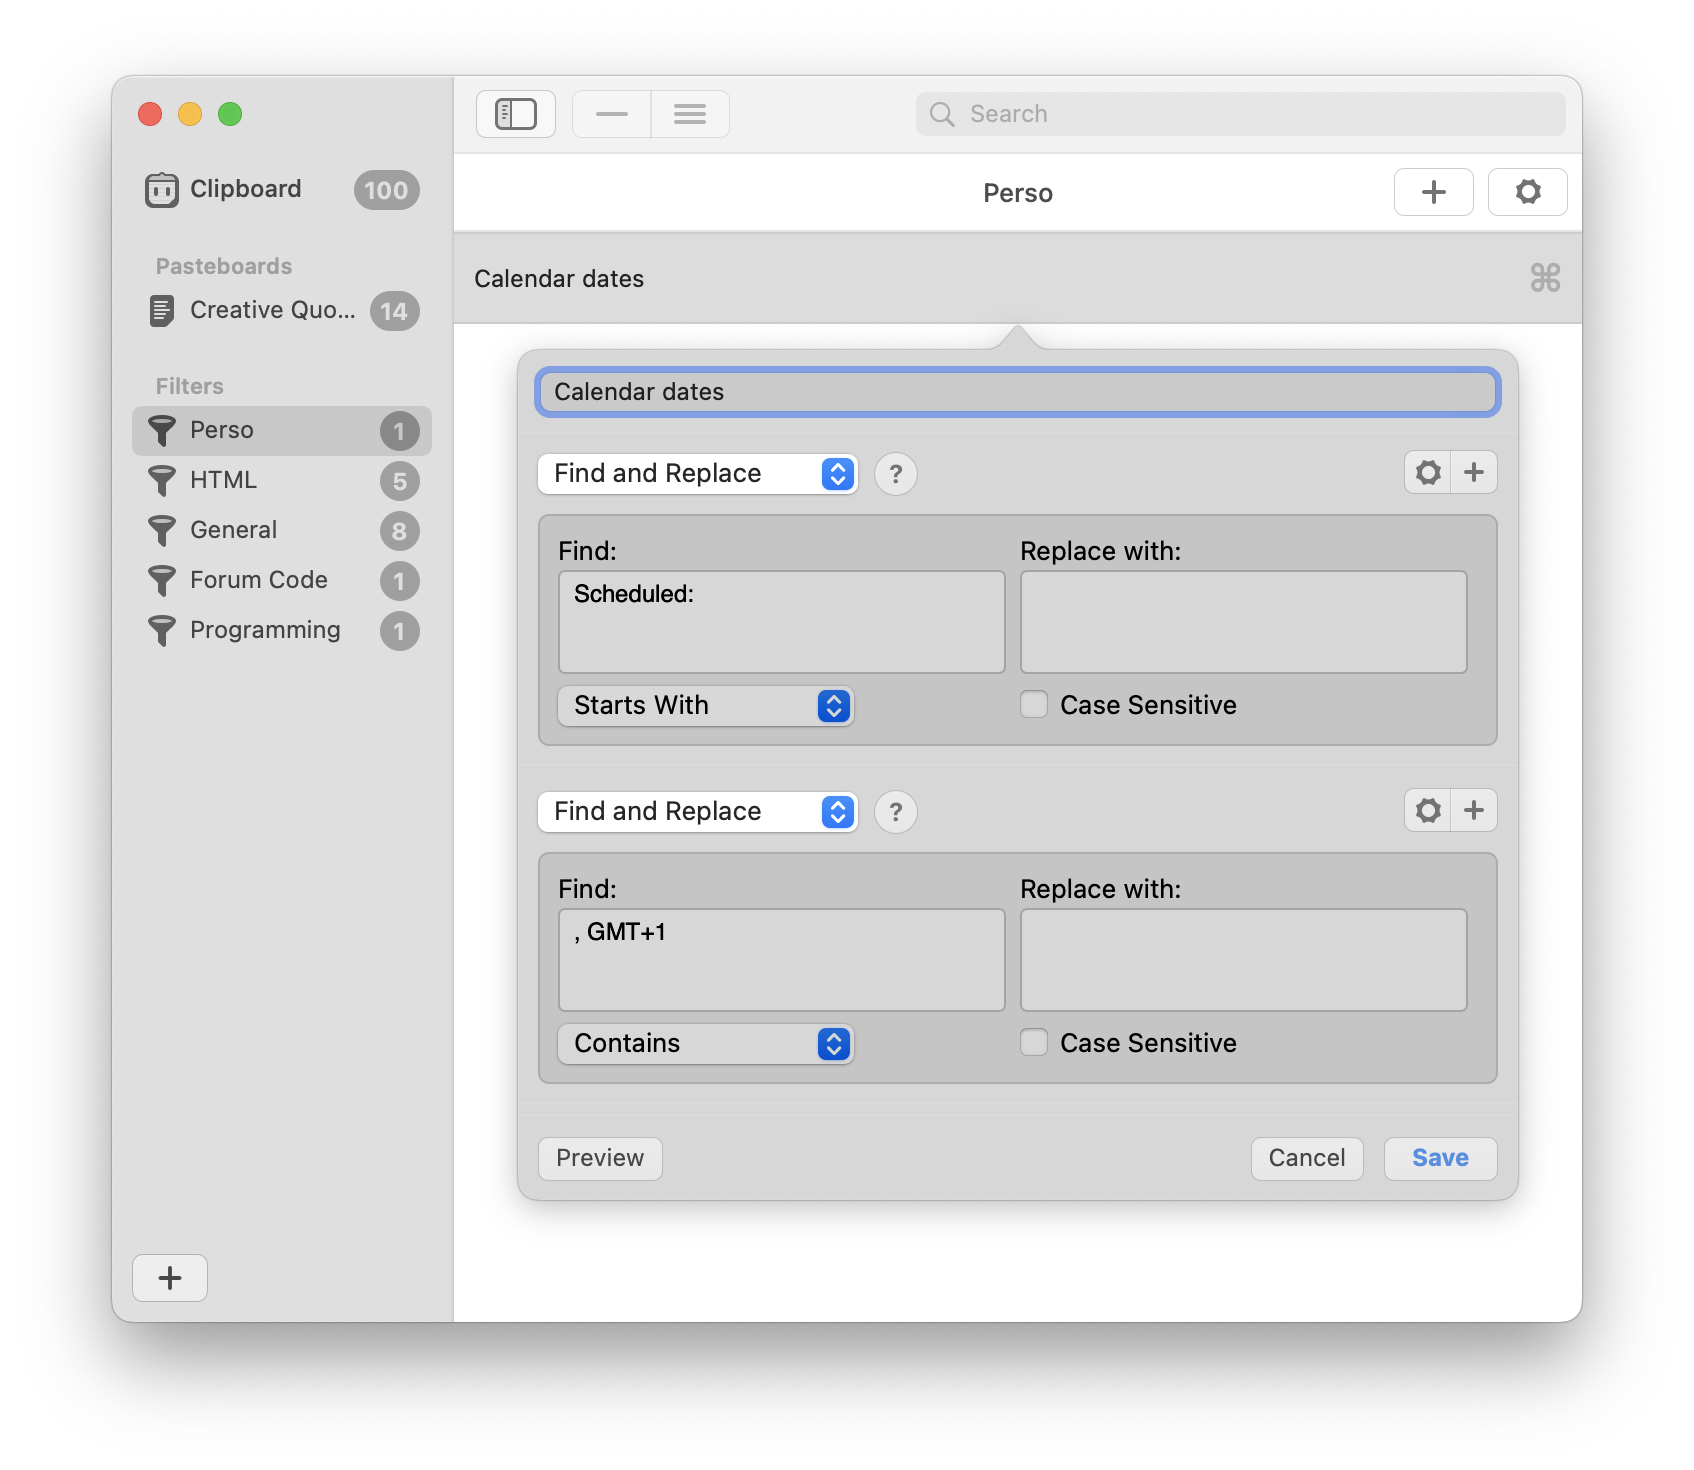This screenshot has height=1470, width=1694.
Task: Open help for first Find and Replace
Action: point(895,474)
